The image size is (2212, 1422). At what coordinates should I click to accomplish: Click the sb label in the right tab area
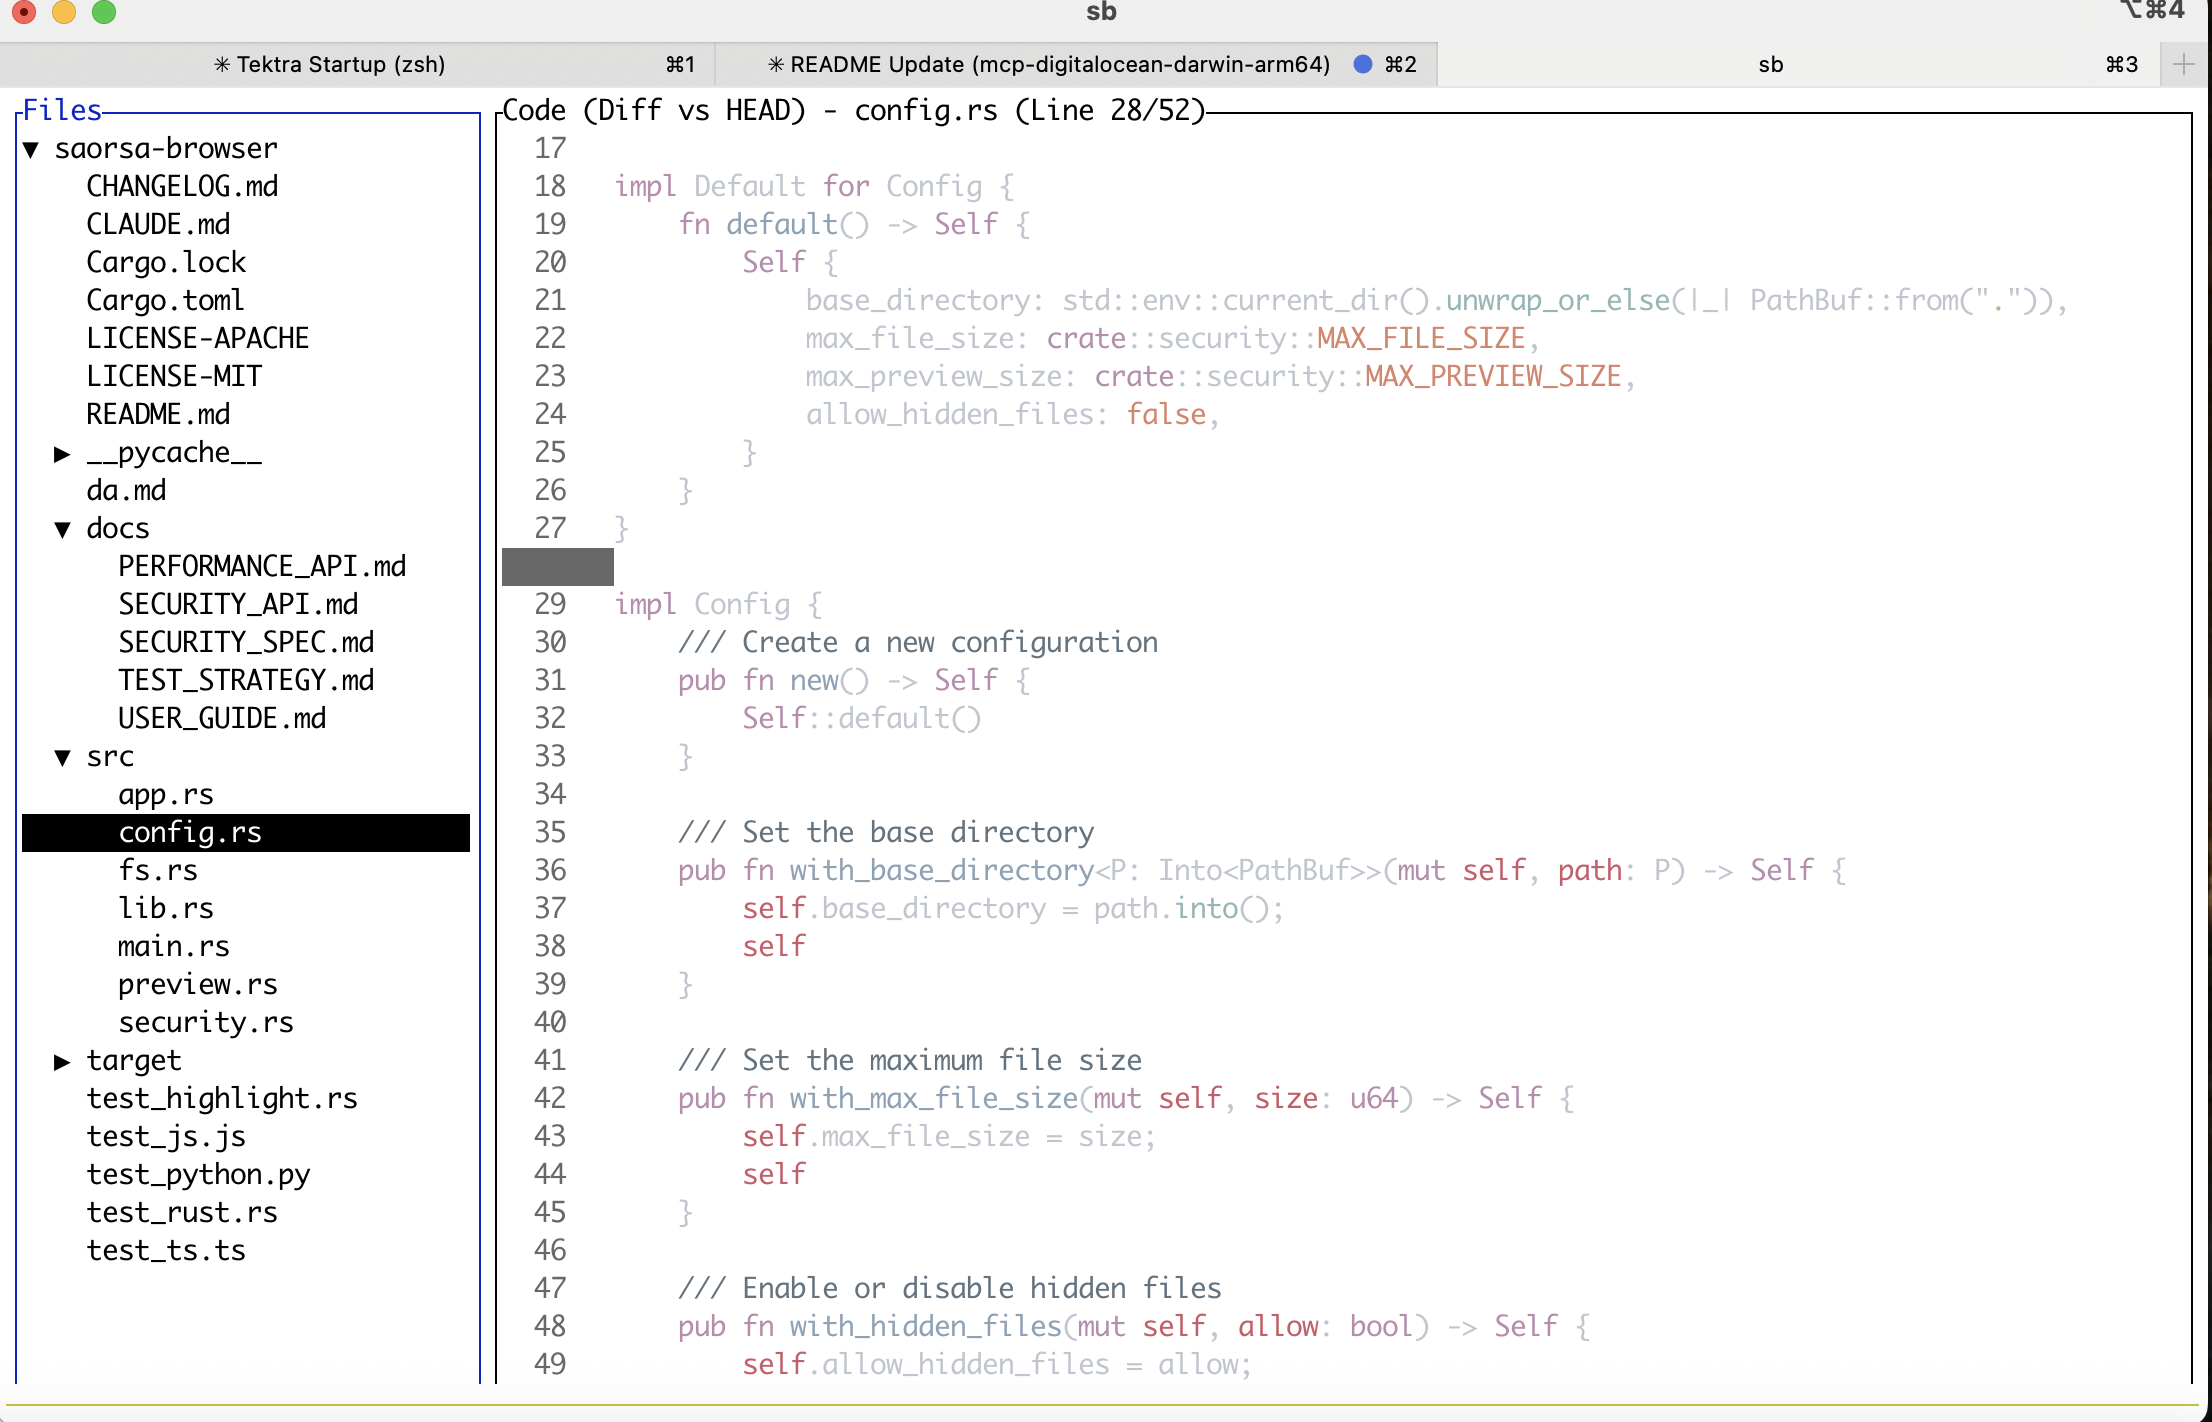click(1770, 64)
